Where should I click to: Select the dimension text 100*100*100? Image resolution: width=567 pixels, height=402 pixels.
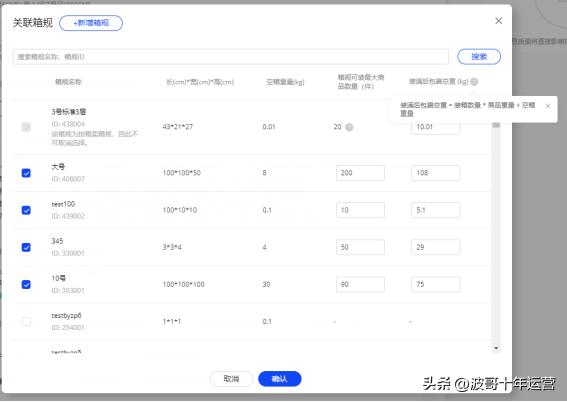click(184, 285)
